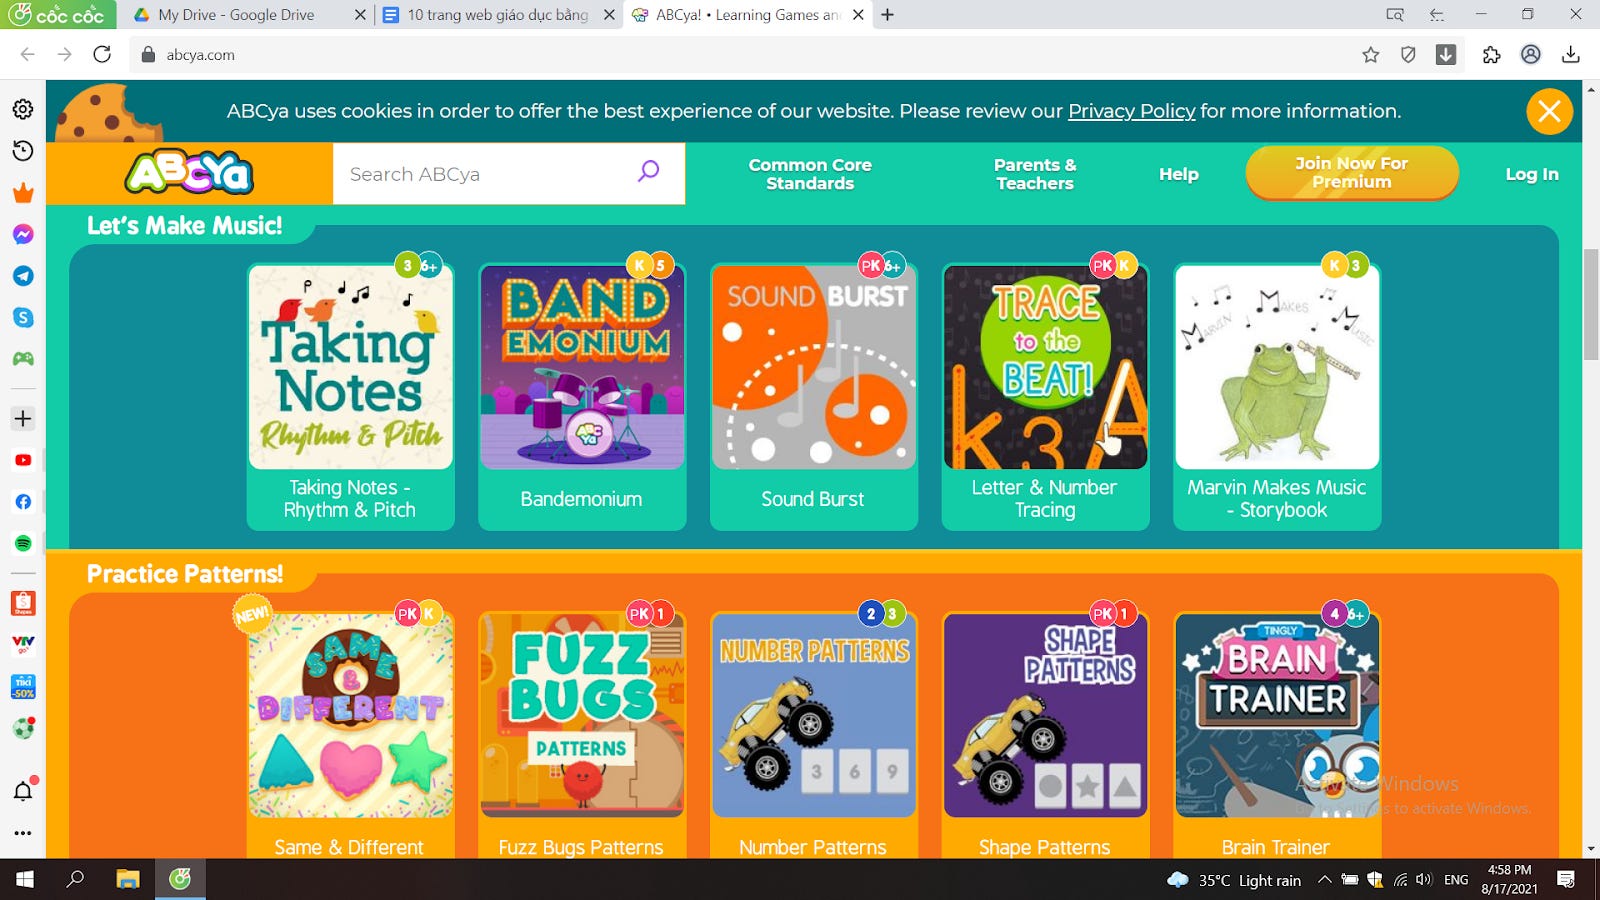Open Messenger from the sidebar

[23, 234]
